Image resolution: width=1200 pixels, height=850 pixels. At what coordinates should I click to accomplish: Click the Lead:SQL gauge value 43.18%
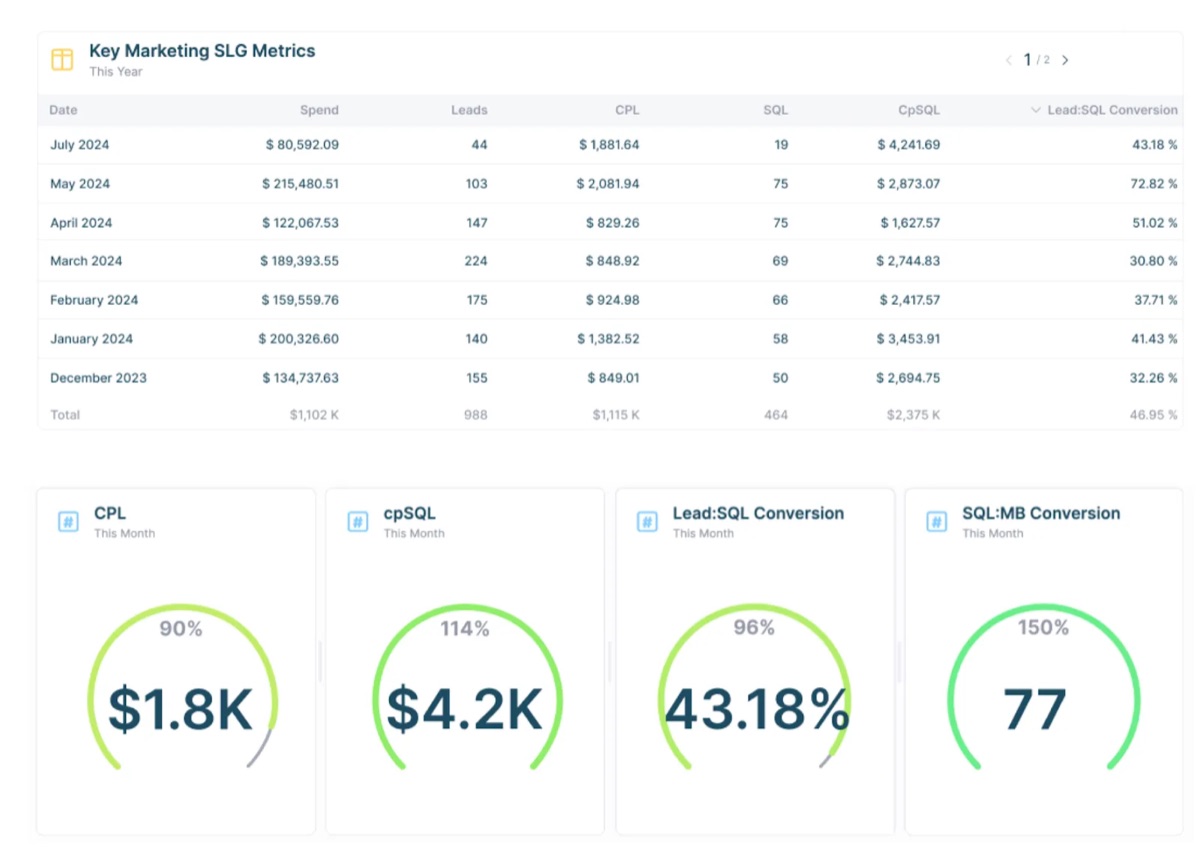[x=757, y=710]
